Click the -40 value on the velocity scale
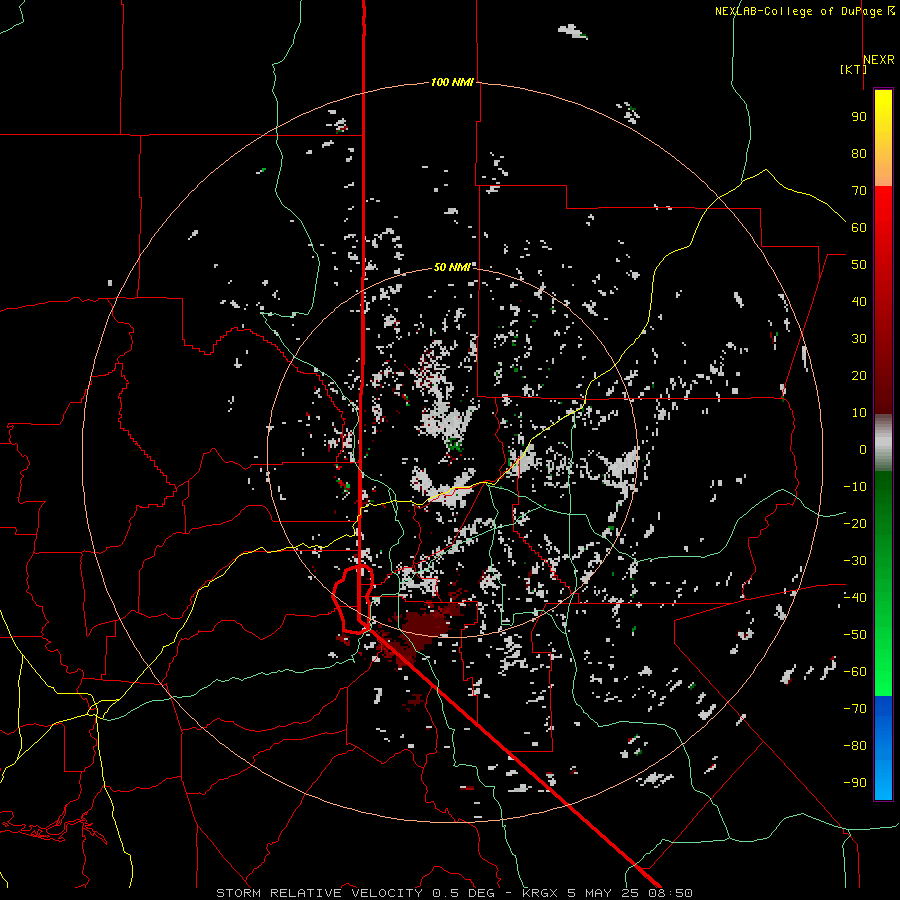This screenshot has width=900, height=900. [855, 598]
